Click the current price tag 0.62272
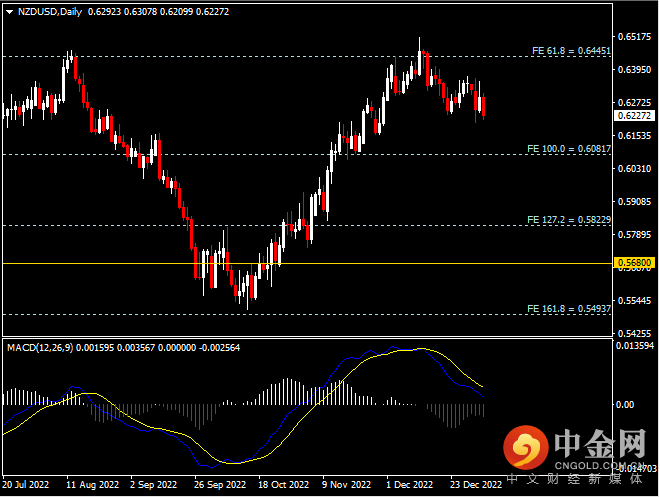Image resolution: width=660 pixels, height=497 pixels. (635, 115)
